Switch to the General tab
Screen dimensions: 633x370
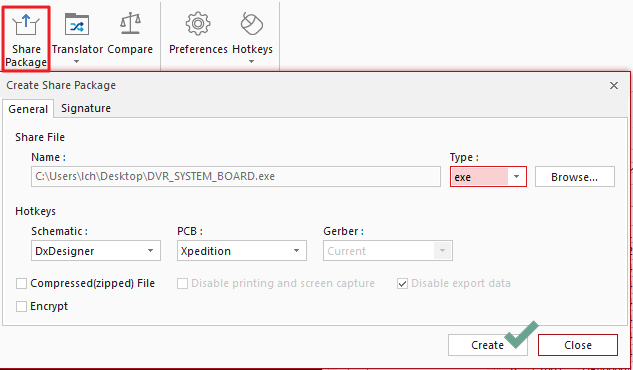(x=28, y=109)
